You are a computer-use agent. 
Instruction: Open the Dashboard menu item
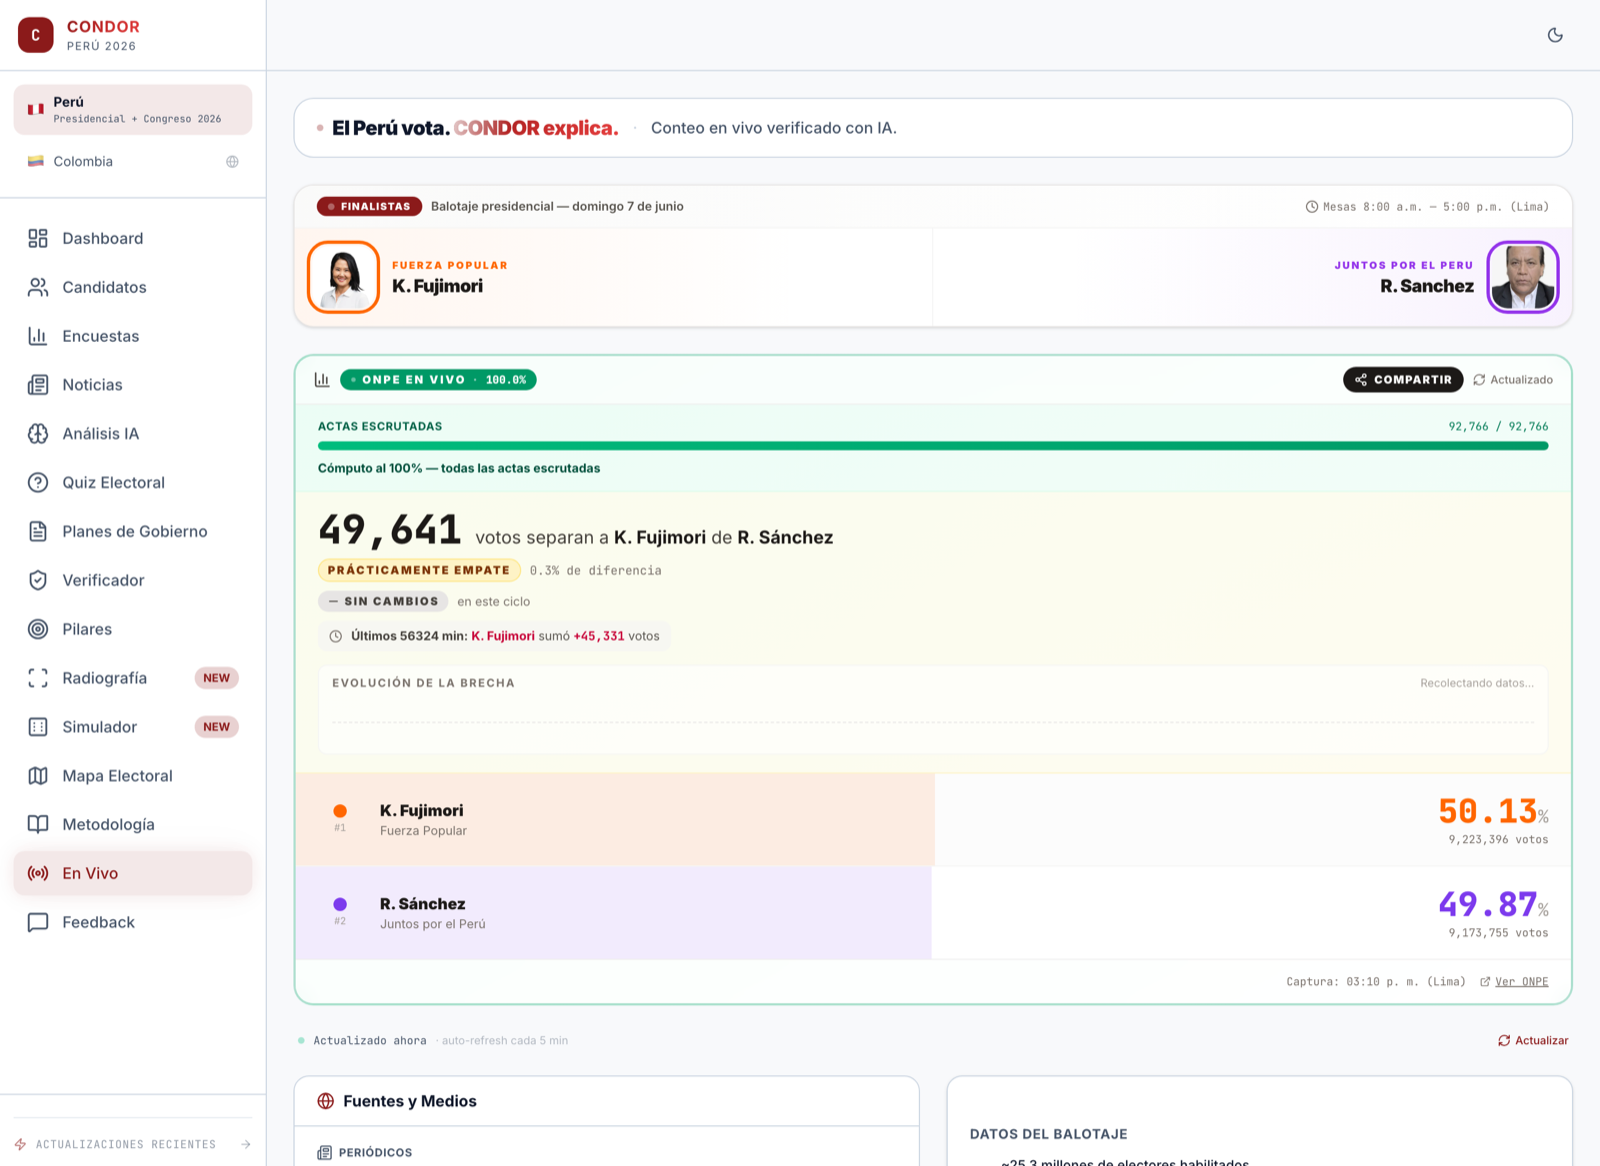click(133, 238)
